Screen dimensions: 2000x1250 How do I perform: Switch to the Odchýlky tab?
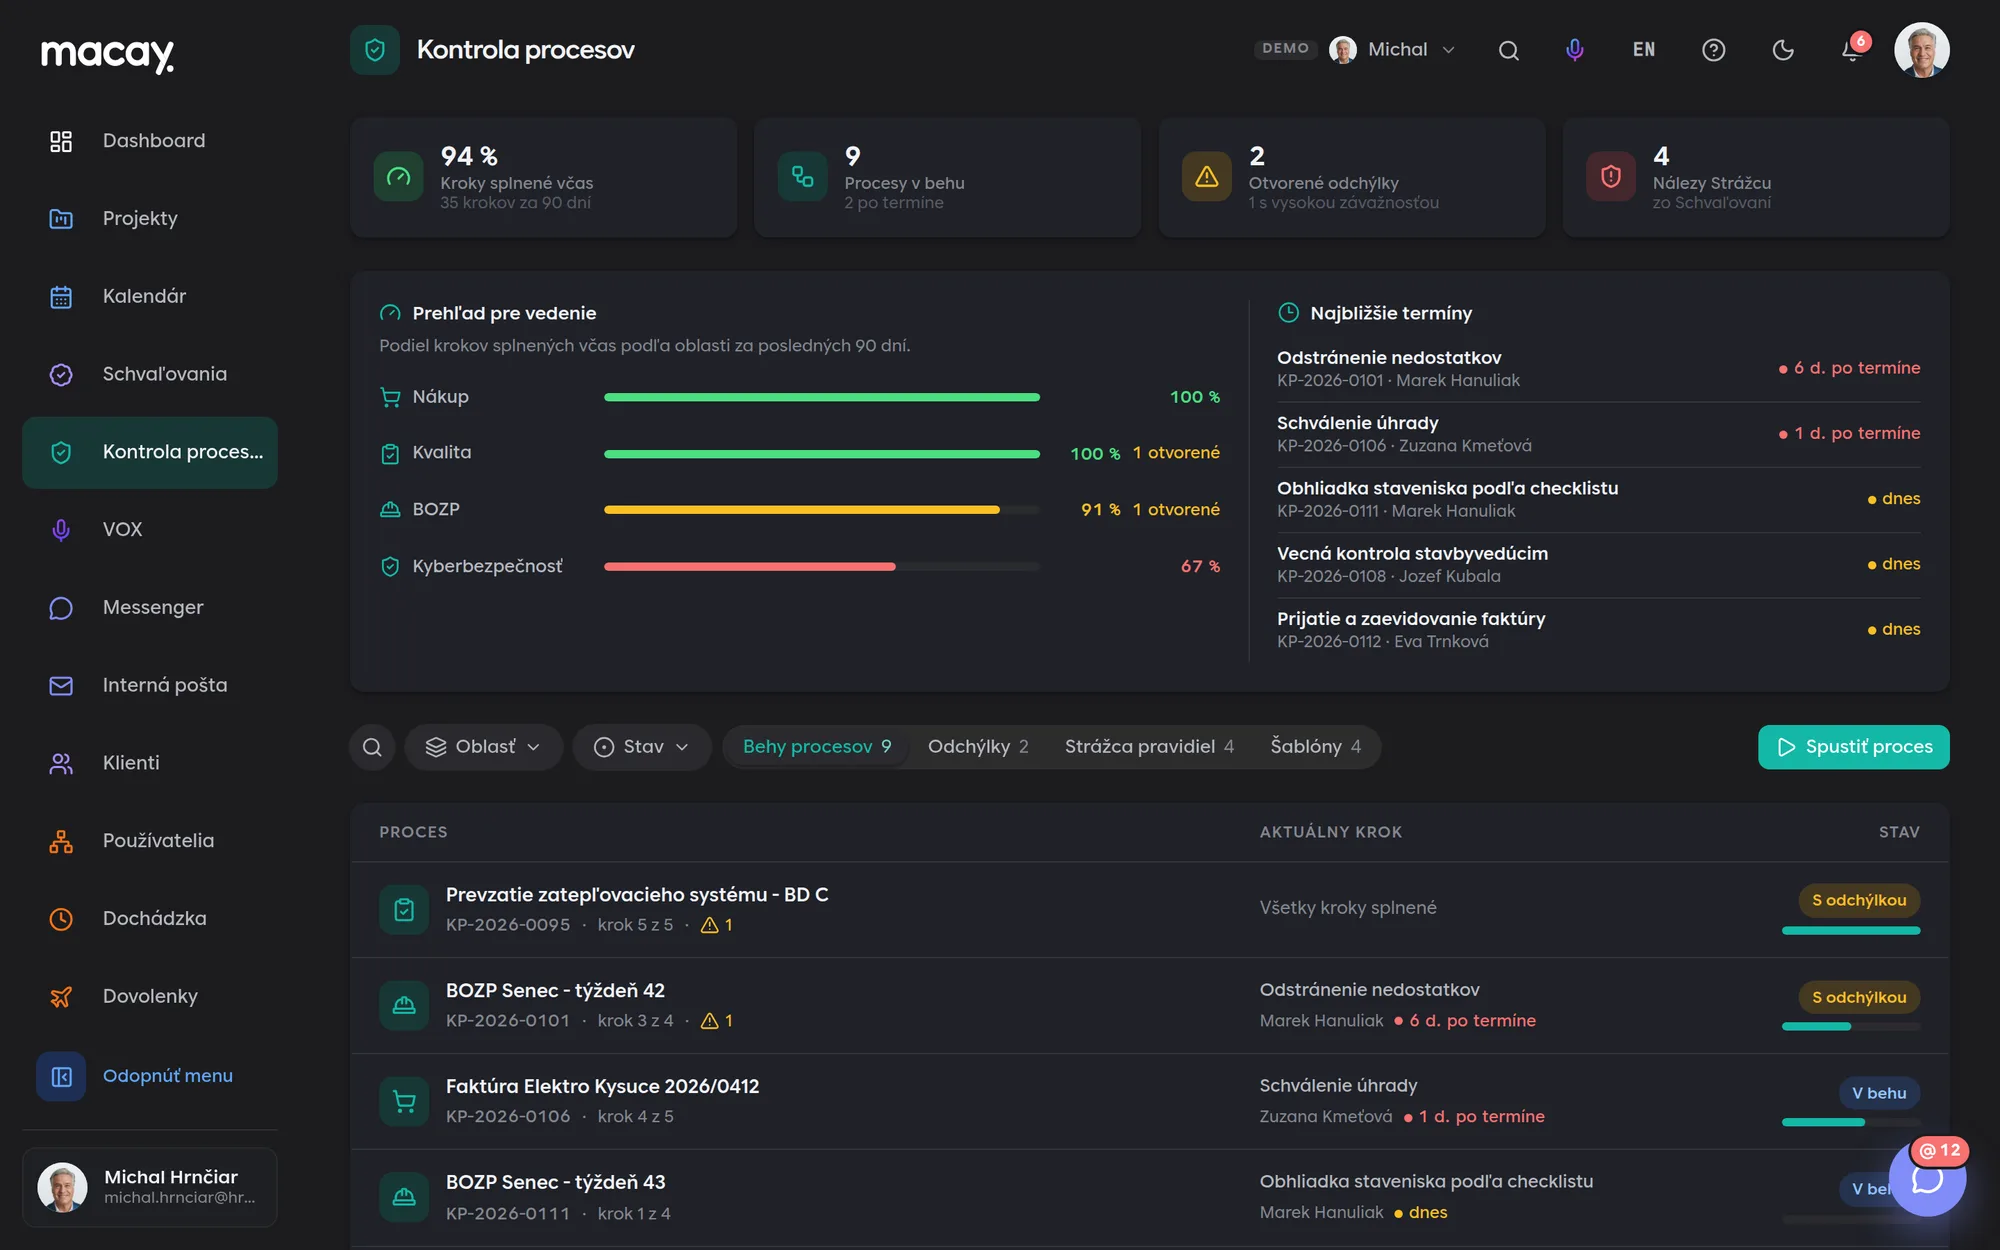[x=978, y=747]
